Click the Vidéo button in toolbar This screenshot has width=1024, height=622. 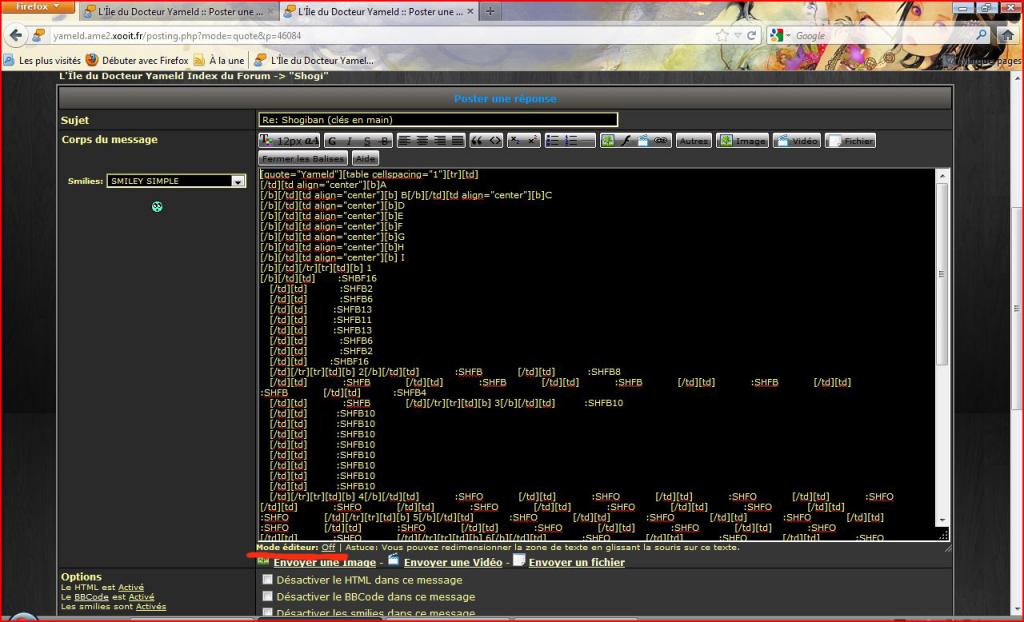(x=797, y=140)
